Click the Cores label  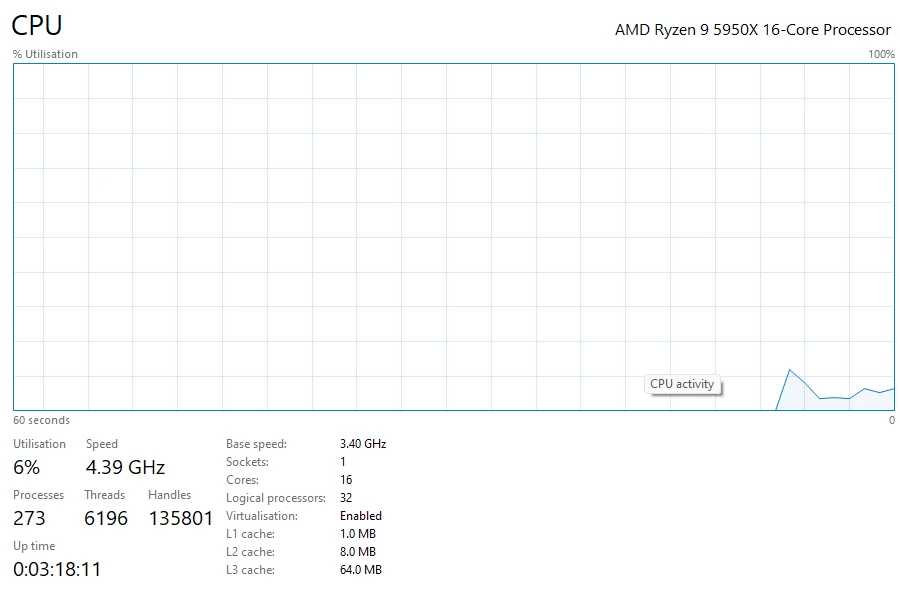pyautogui.click(x=242, y=480)
